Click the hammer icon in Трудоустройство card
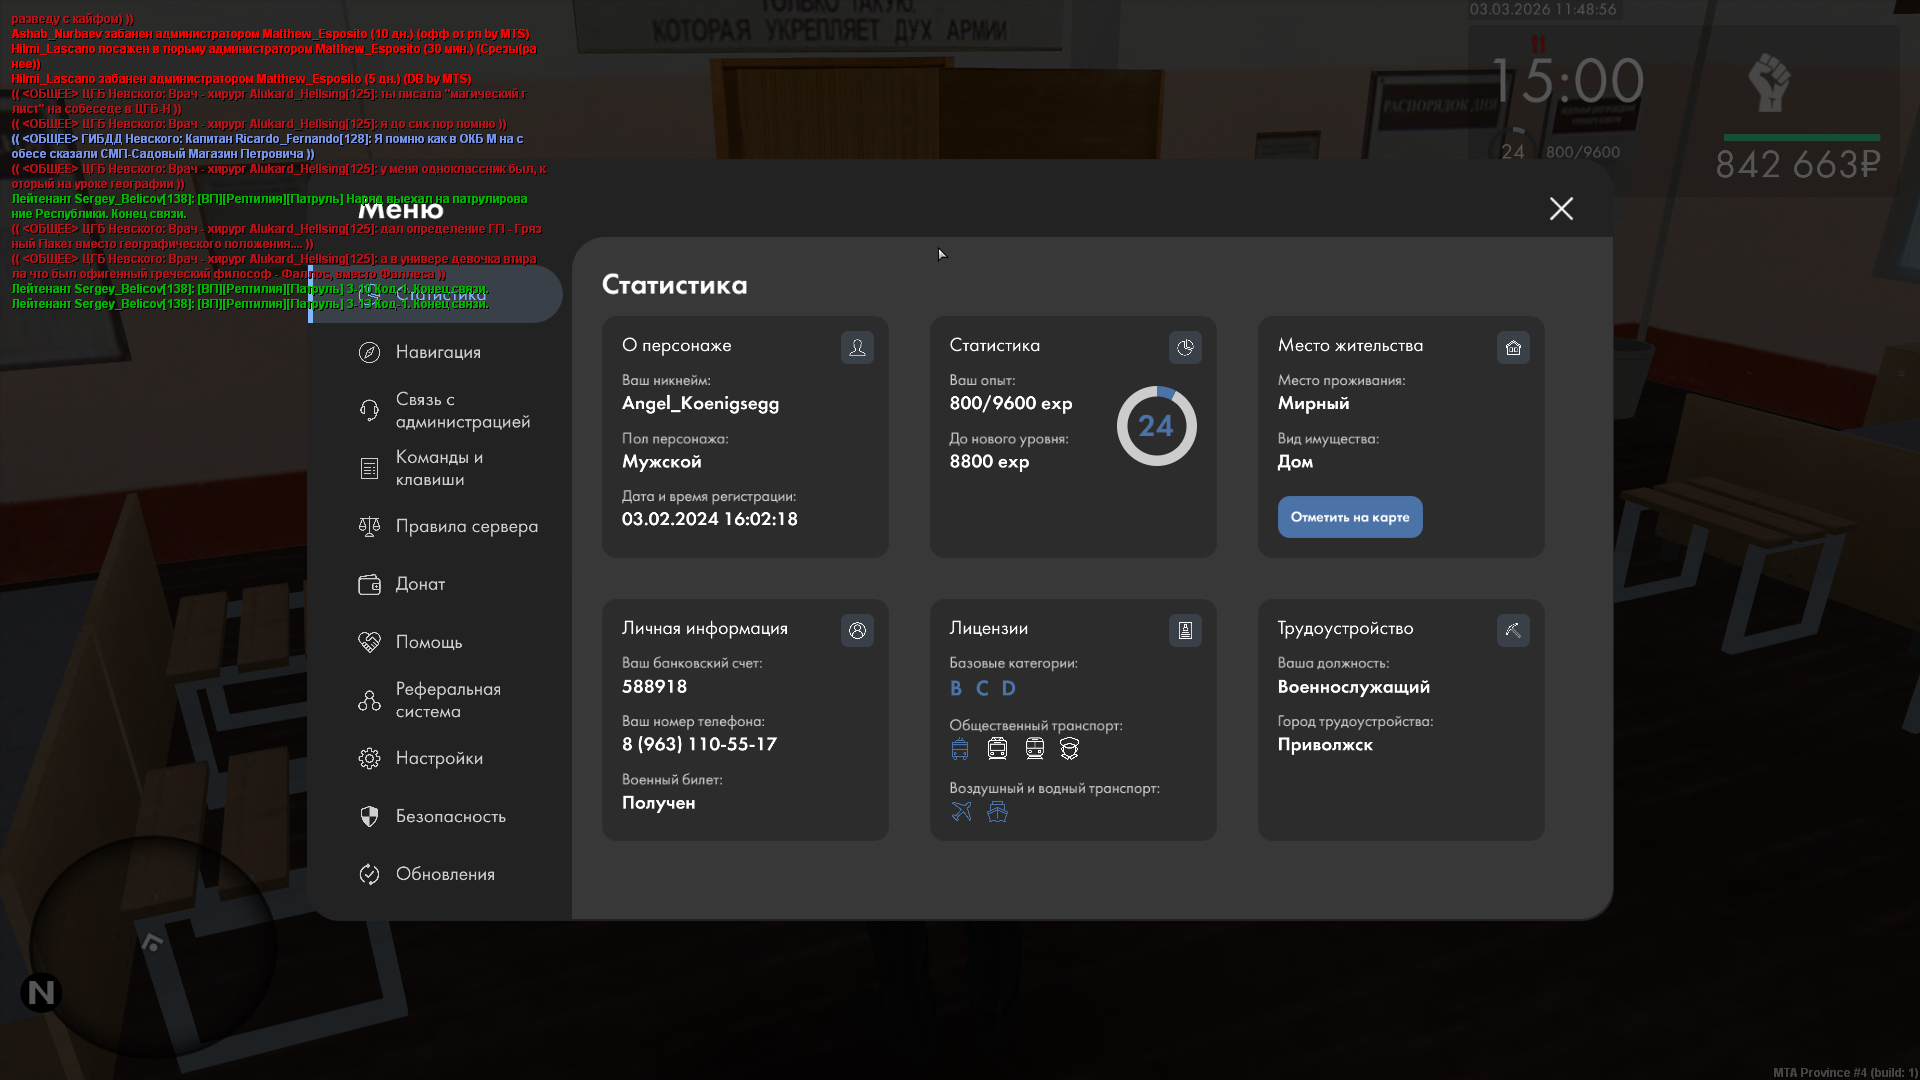Screen dimensions: 1920x1080 coord(1513,631)
